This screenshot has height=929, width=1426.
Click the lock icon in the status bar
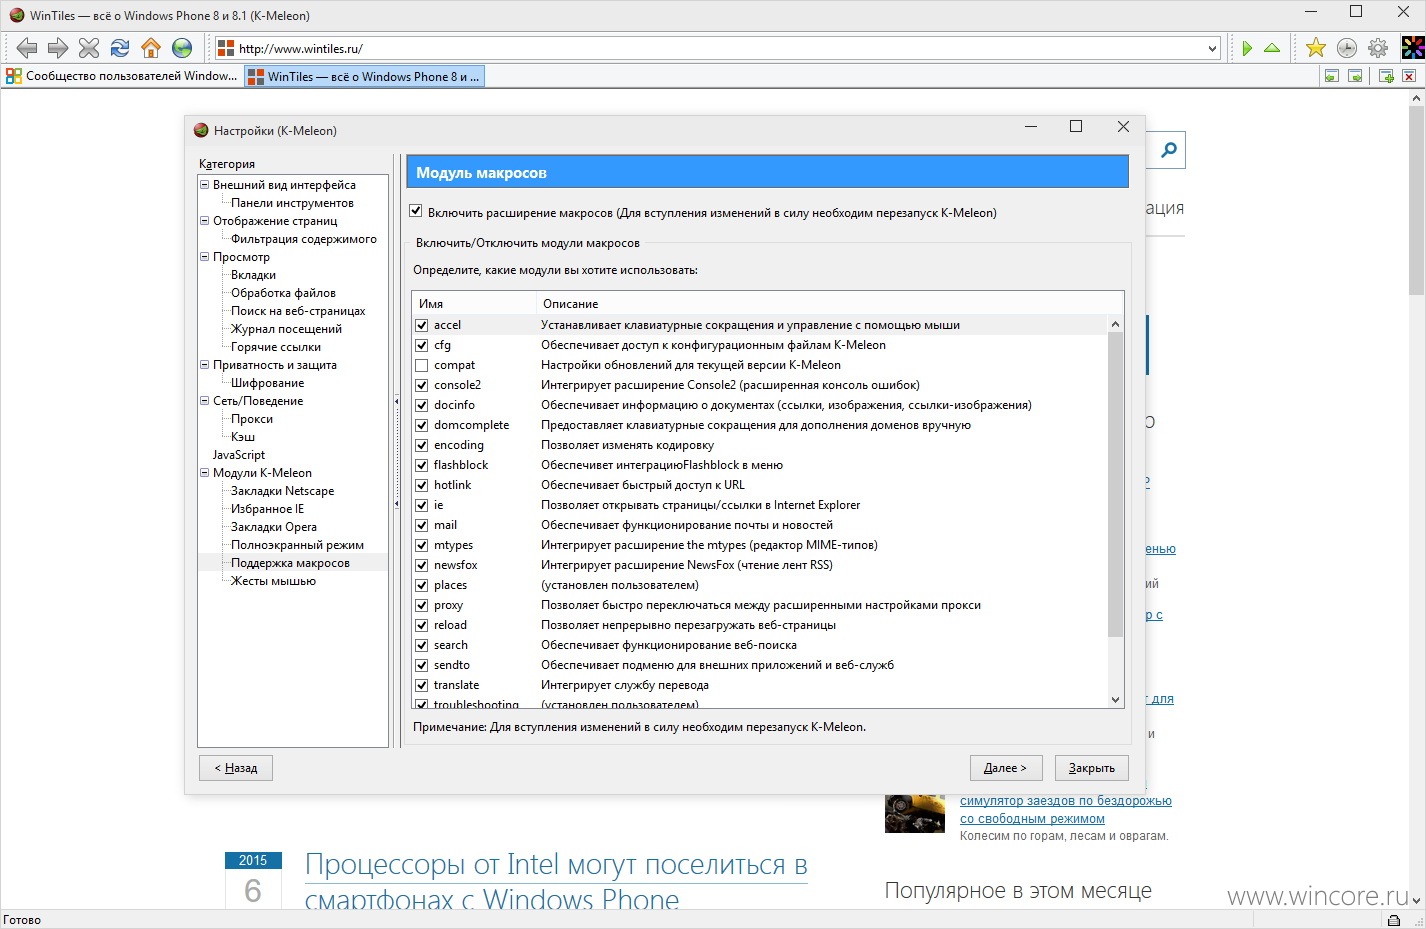(1394, 920)
